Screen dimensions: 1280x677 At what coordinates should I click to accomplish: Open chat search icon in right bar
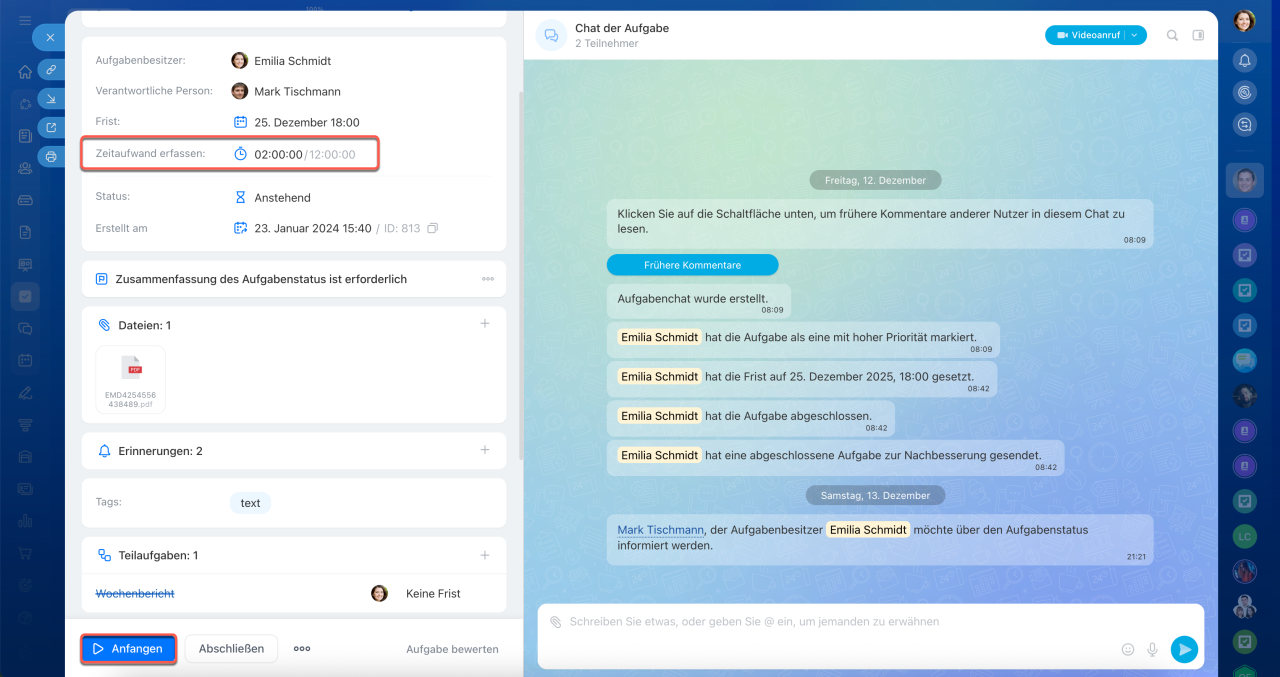tap(1245, 125)
